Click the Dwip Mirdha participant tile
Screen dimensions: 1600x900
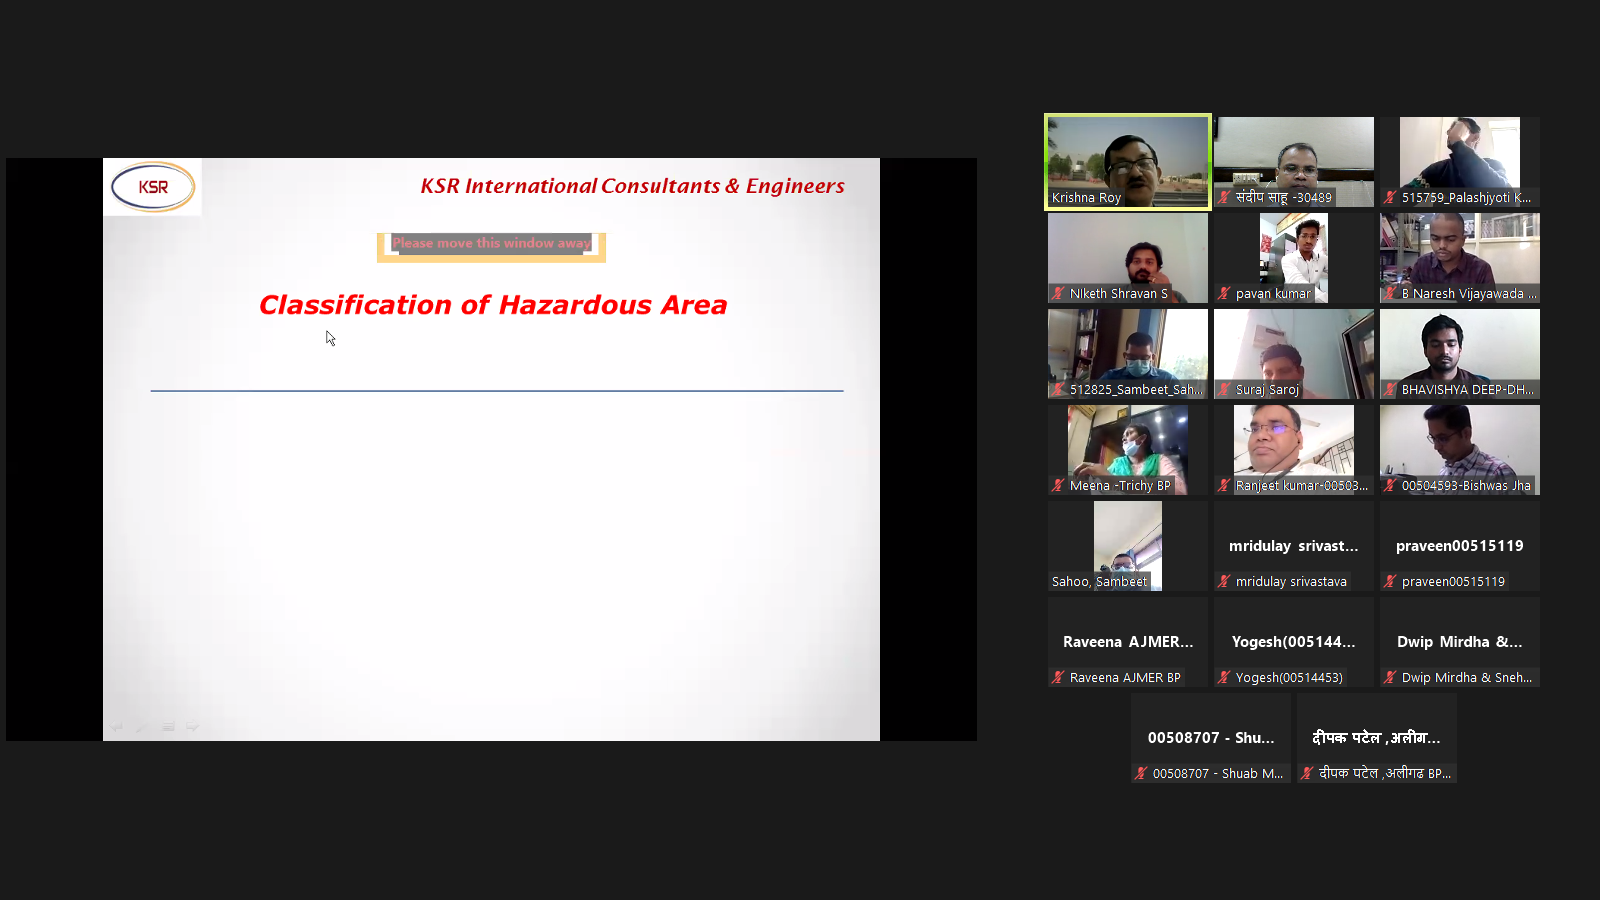1459,642
